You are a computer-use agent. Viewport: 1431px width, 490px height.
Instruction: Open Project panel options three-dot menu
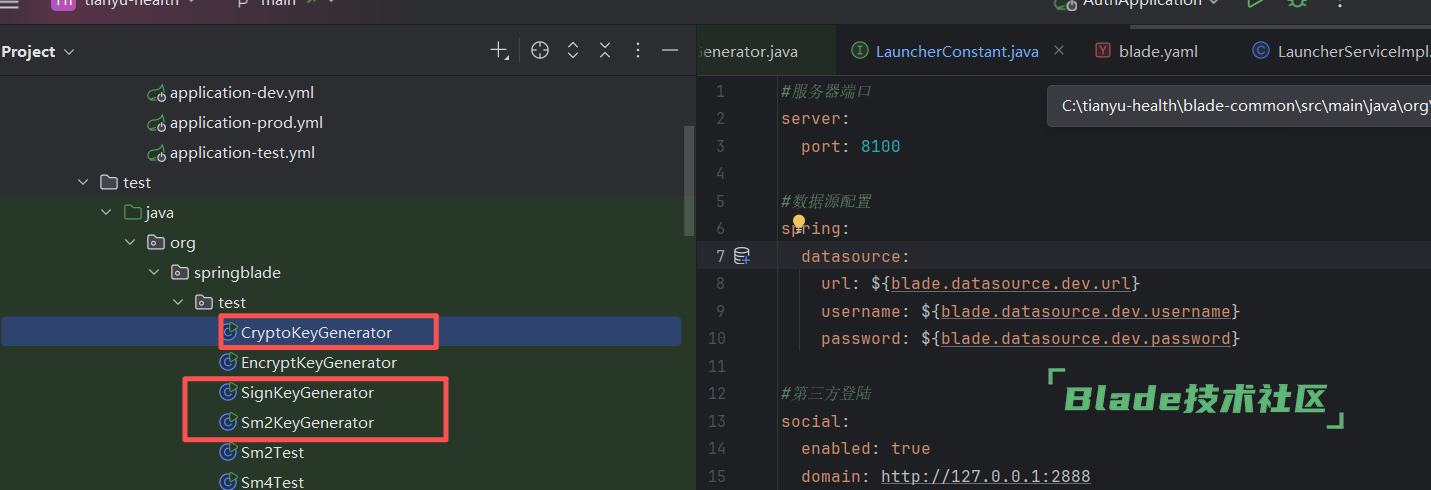637,51
